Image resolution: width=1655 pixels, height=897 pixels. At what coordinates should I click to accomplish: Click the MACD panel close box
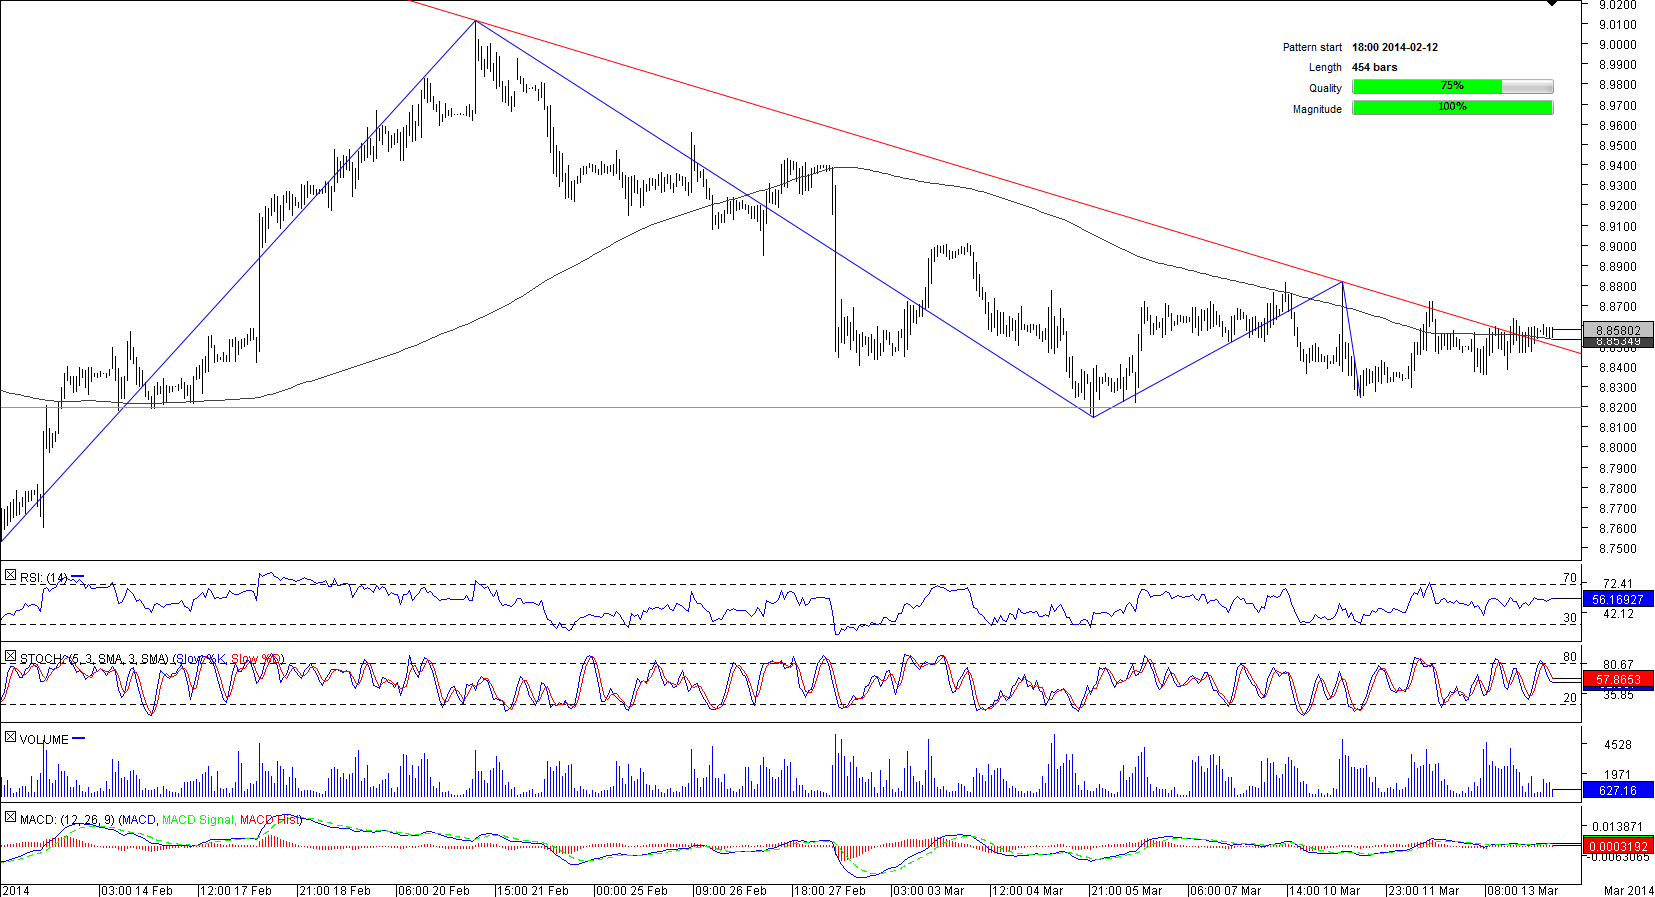pyautogui.click(x=10, y=818)
